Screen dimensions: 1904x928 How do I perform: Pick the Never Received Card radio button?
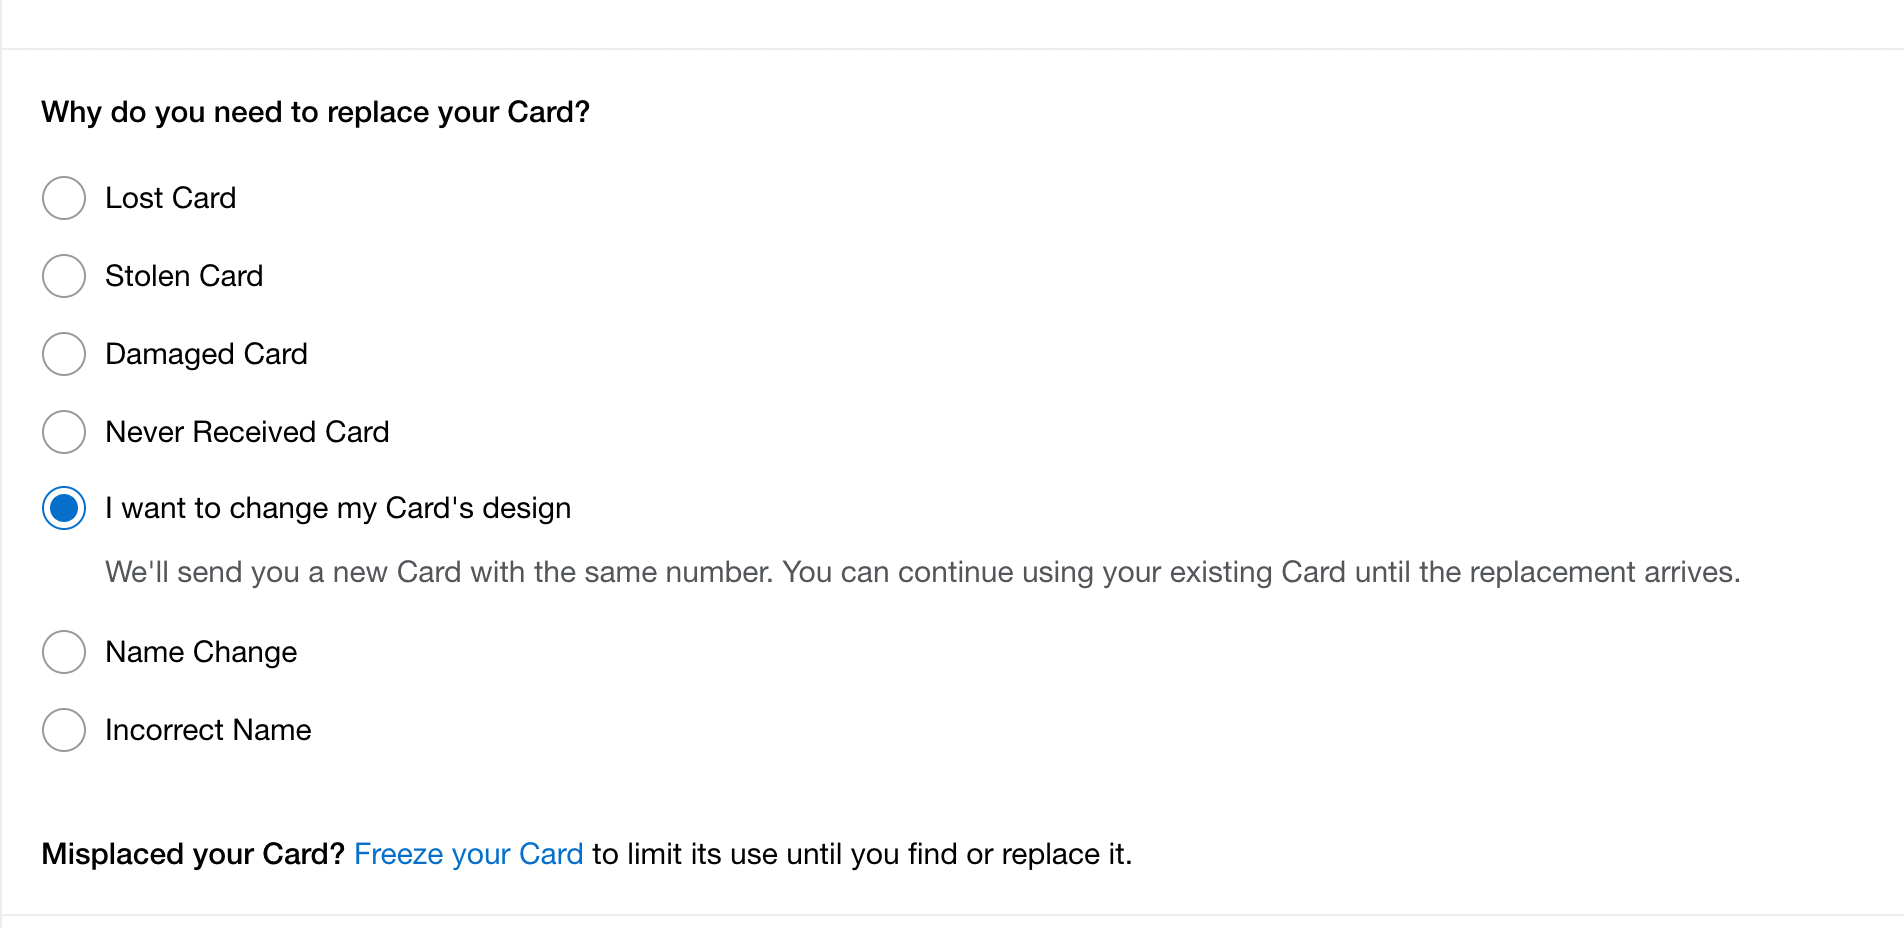[64, 432]
